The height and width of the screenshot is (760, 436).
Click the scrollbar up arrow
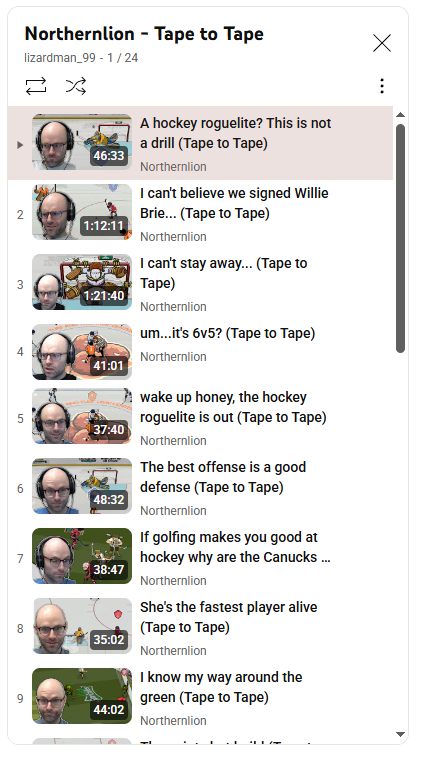[x=400, y=115]
